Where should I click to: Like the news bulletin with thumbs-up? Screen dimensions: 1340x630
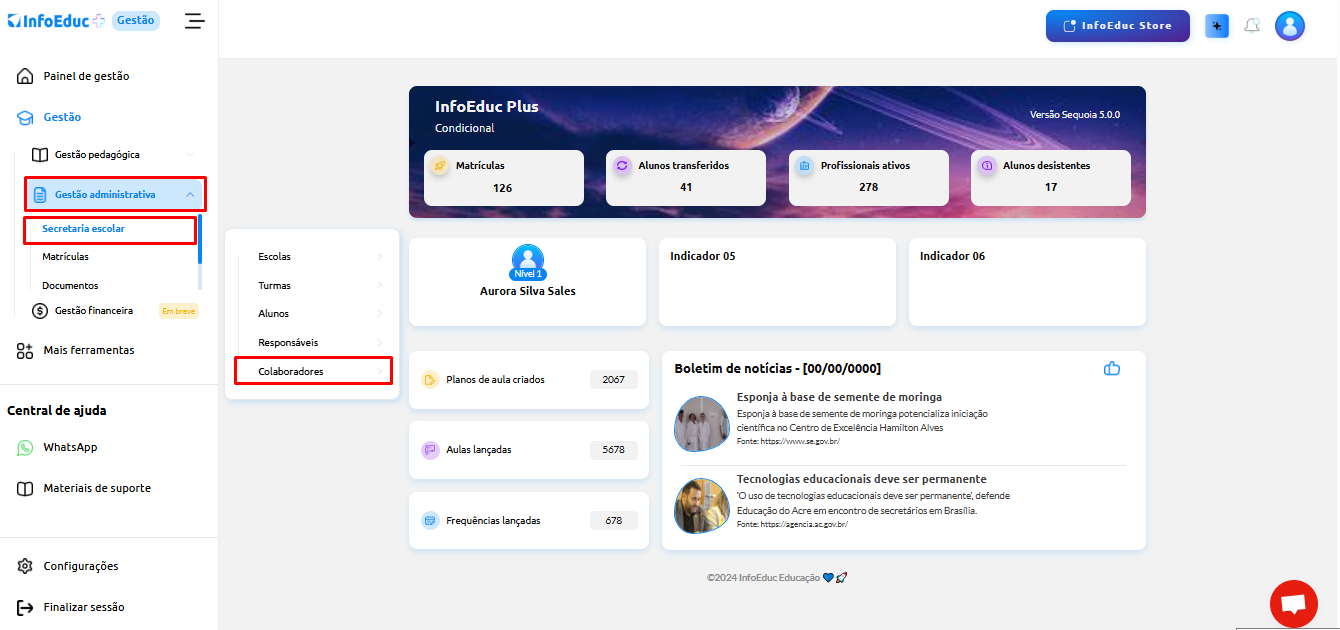pos(1112,368)
